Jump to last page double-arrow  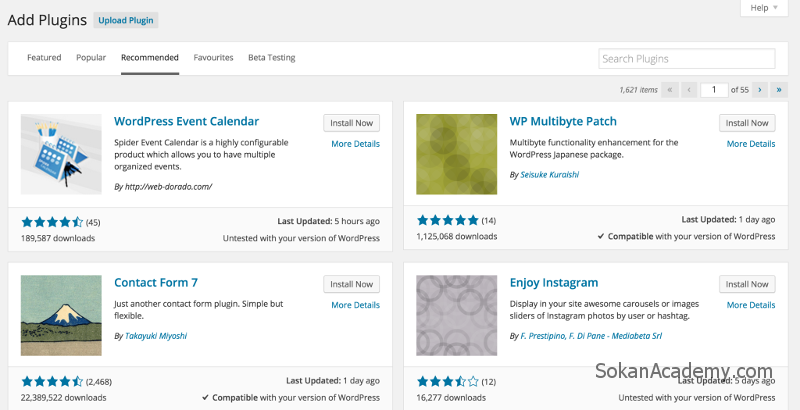click(779, 90)
